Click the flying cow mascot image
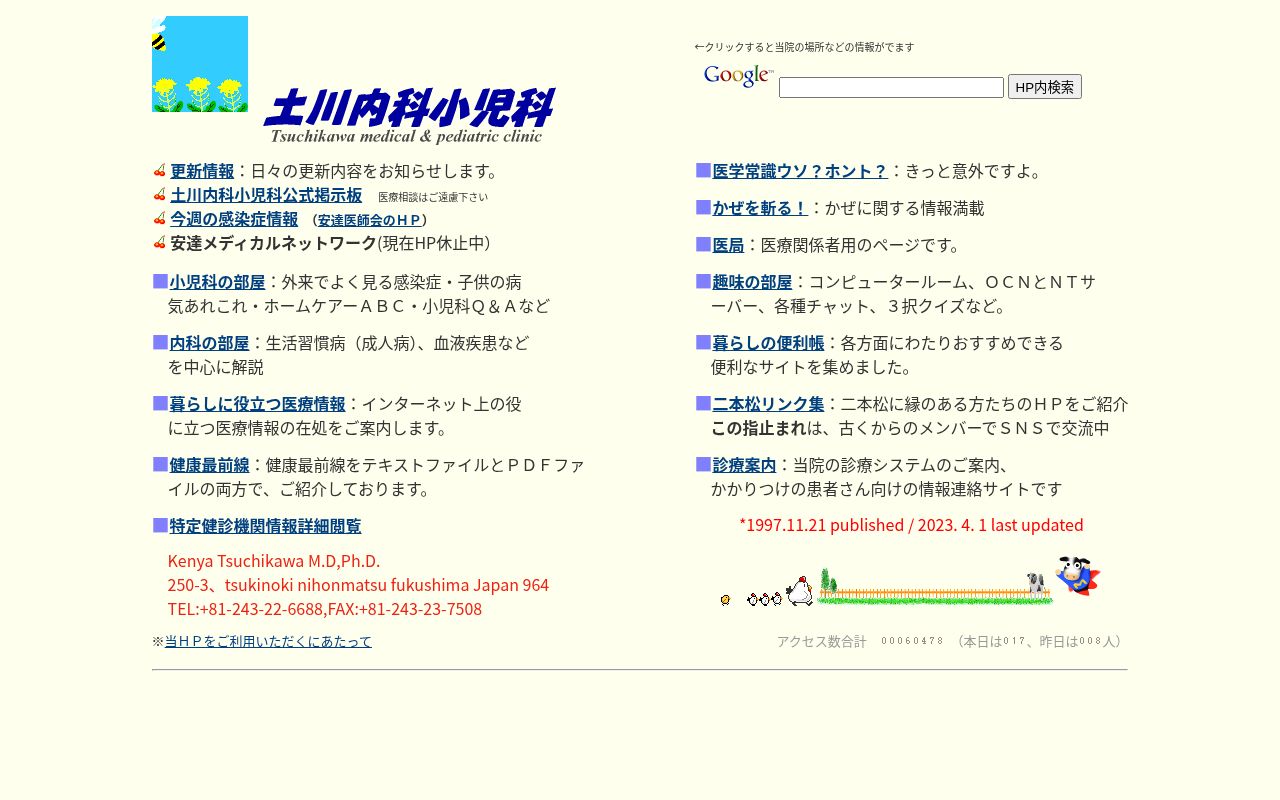The image size is (1280, 800). point(1078,576)
